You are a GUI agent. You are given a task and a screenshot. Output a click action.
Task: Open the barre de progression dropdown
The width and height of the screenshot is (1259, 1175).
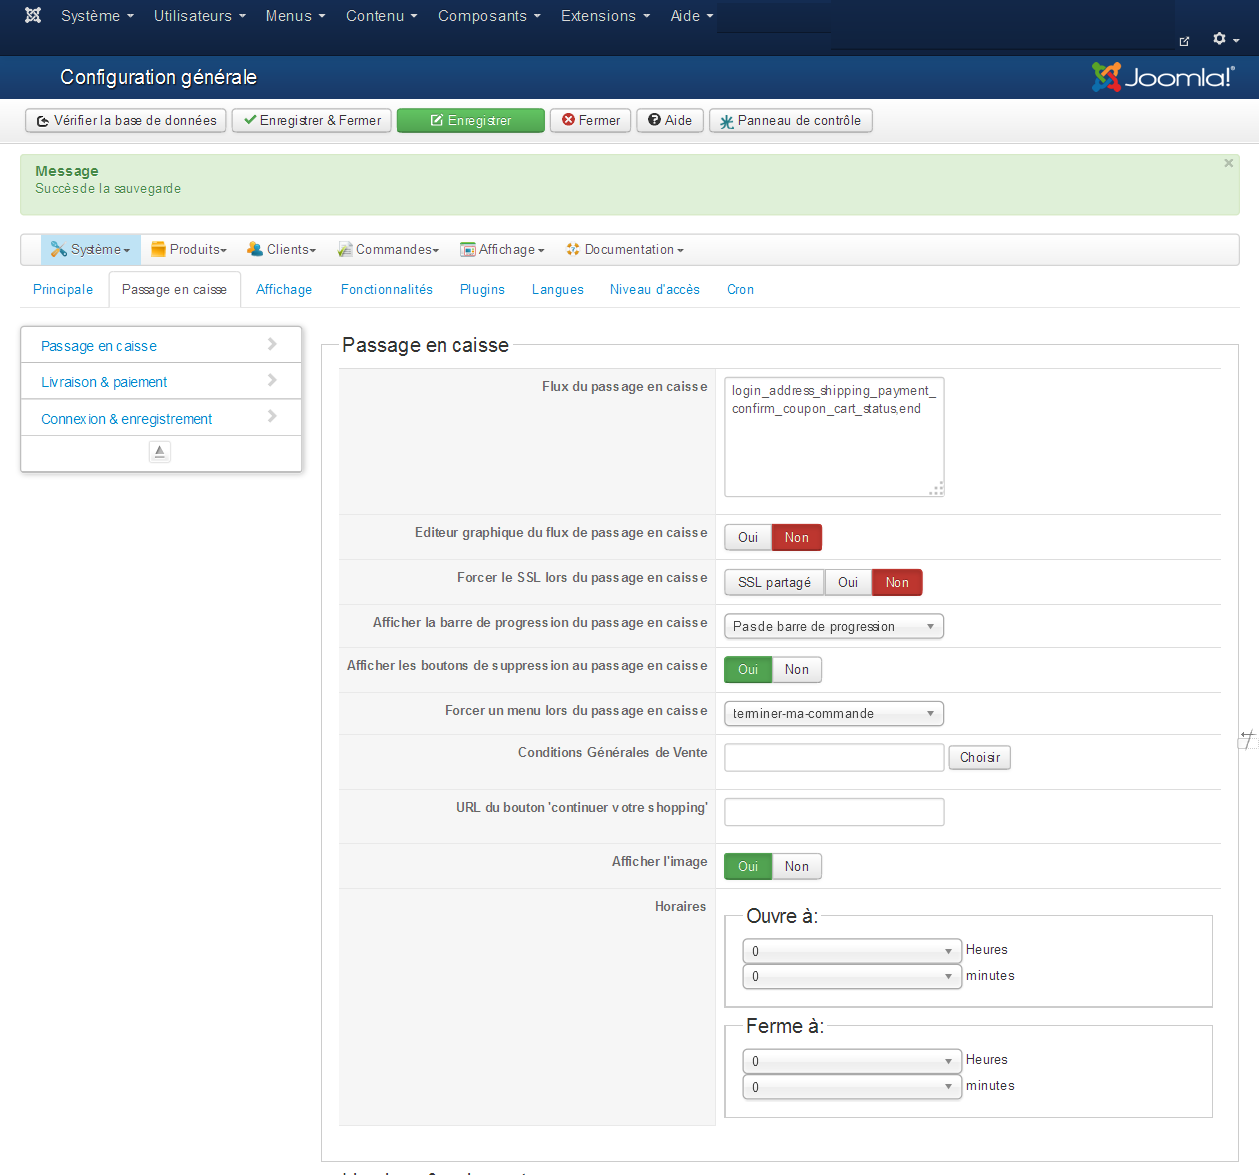coord(834,626)
